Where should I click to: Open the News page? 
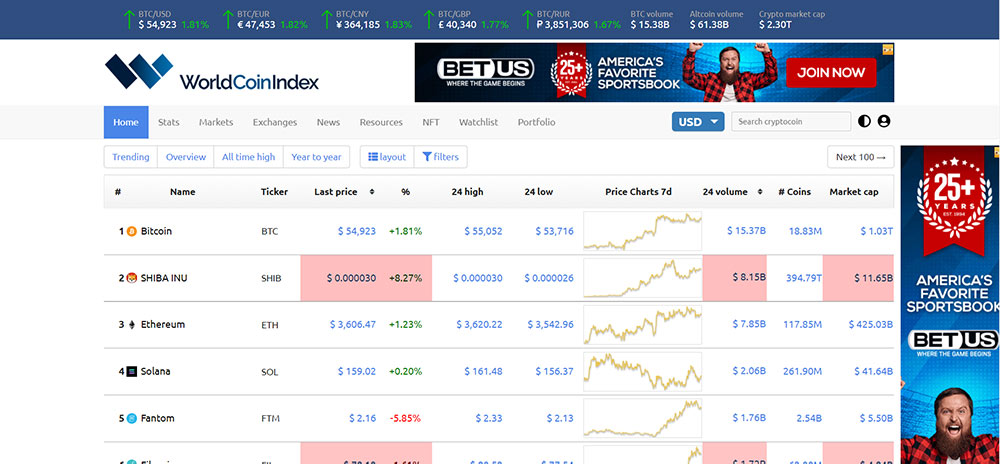(328, 122)
